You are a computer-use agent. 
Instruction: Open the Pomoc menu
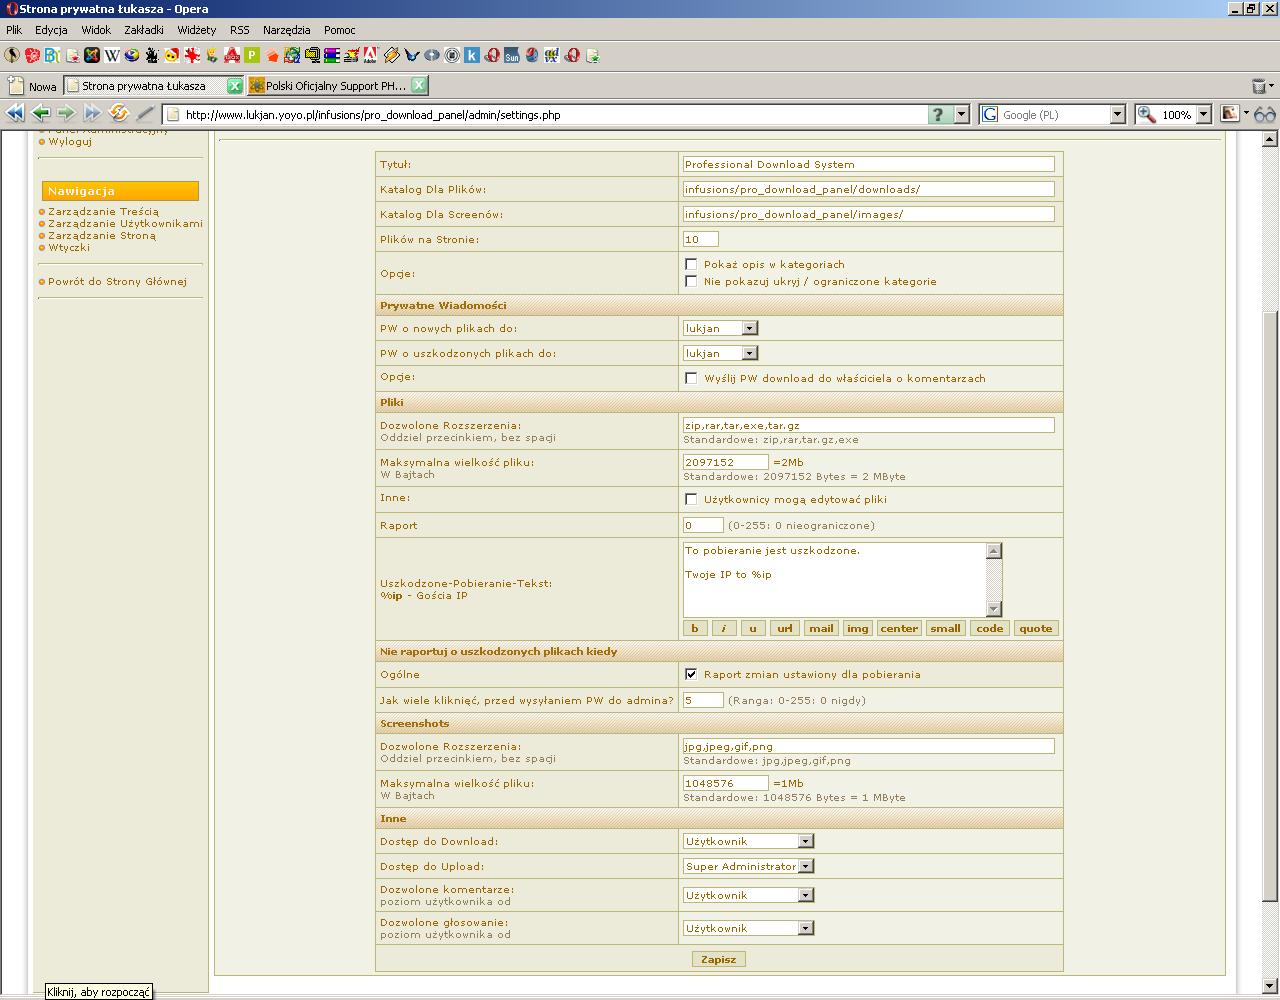coord(340,30)
